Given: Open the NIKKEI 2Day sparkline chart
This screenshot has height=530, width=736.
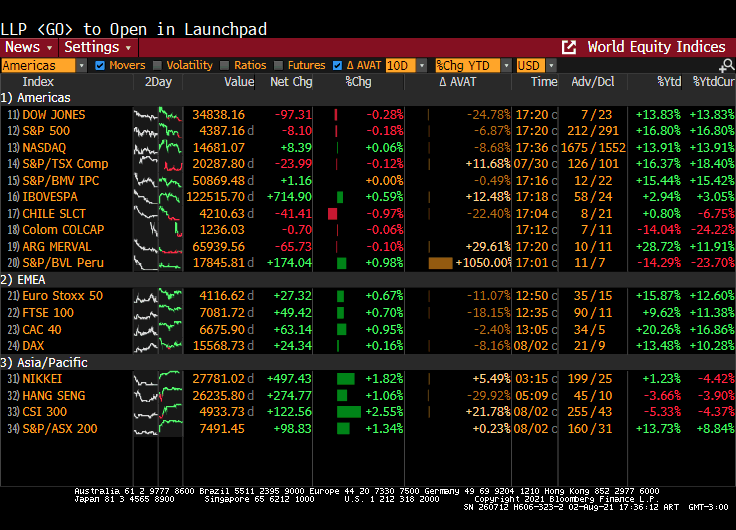Looking at the screenshot, I should click(158, 379).
